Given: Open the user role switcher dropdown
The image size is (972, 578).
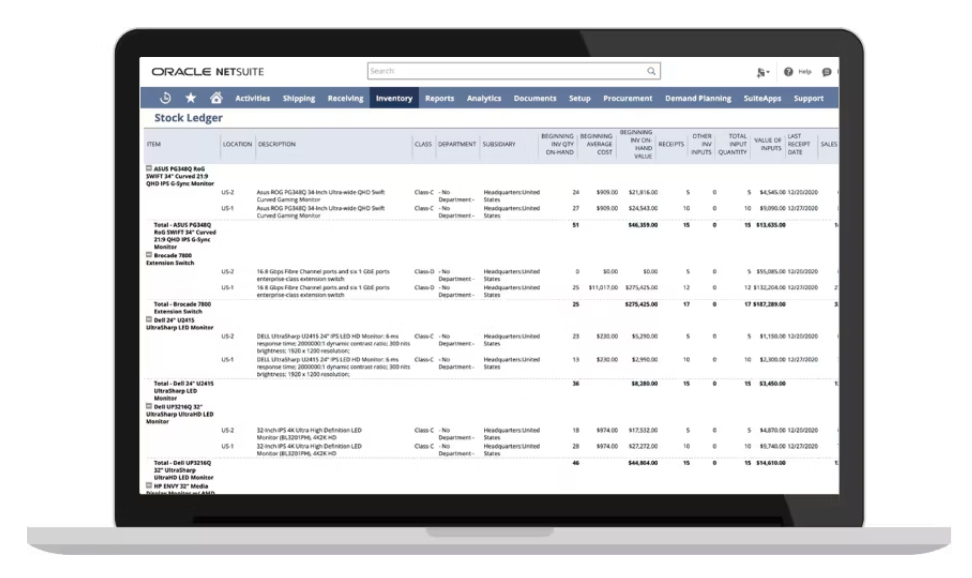Looking at the screenshot, I should point(763,73).
